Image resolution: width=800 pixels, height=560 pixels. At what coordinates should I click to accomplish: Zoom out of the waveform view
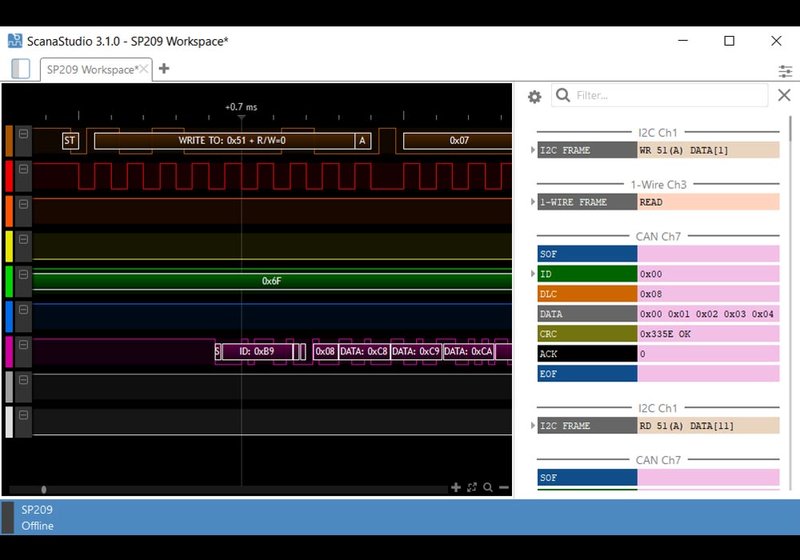point(504,487)
